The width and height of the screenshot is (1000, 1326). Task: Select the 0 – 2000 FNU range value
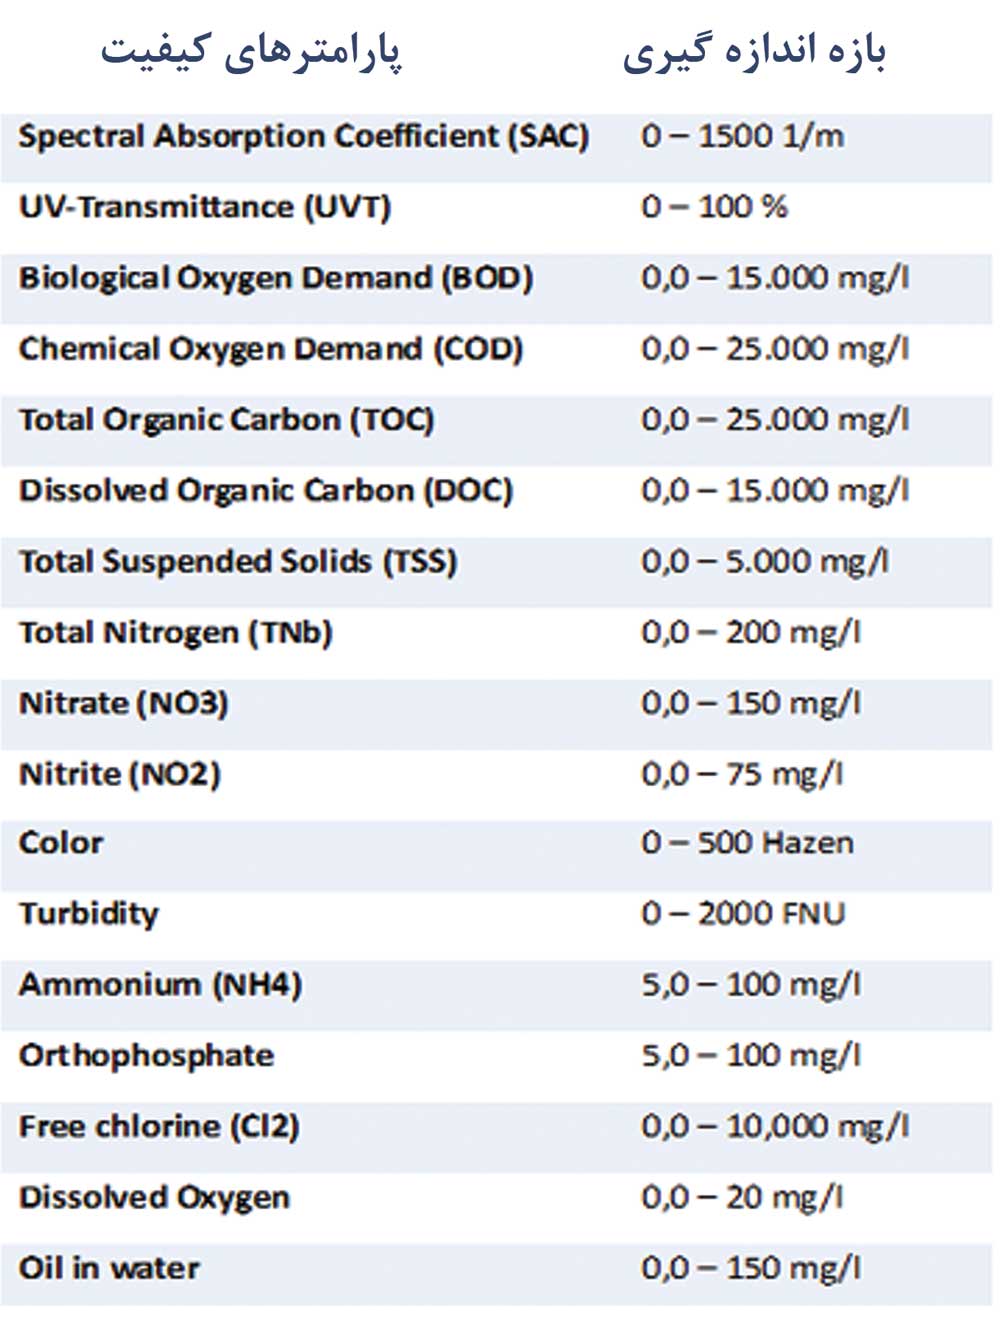pyautogui.click(x=743, y=914)
